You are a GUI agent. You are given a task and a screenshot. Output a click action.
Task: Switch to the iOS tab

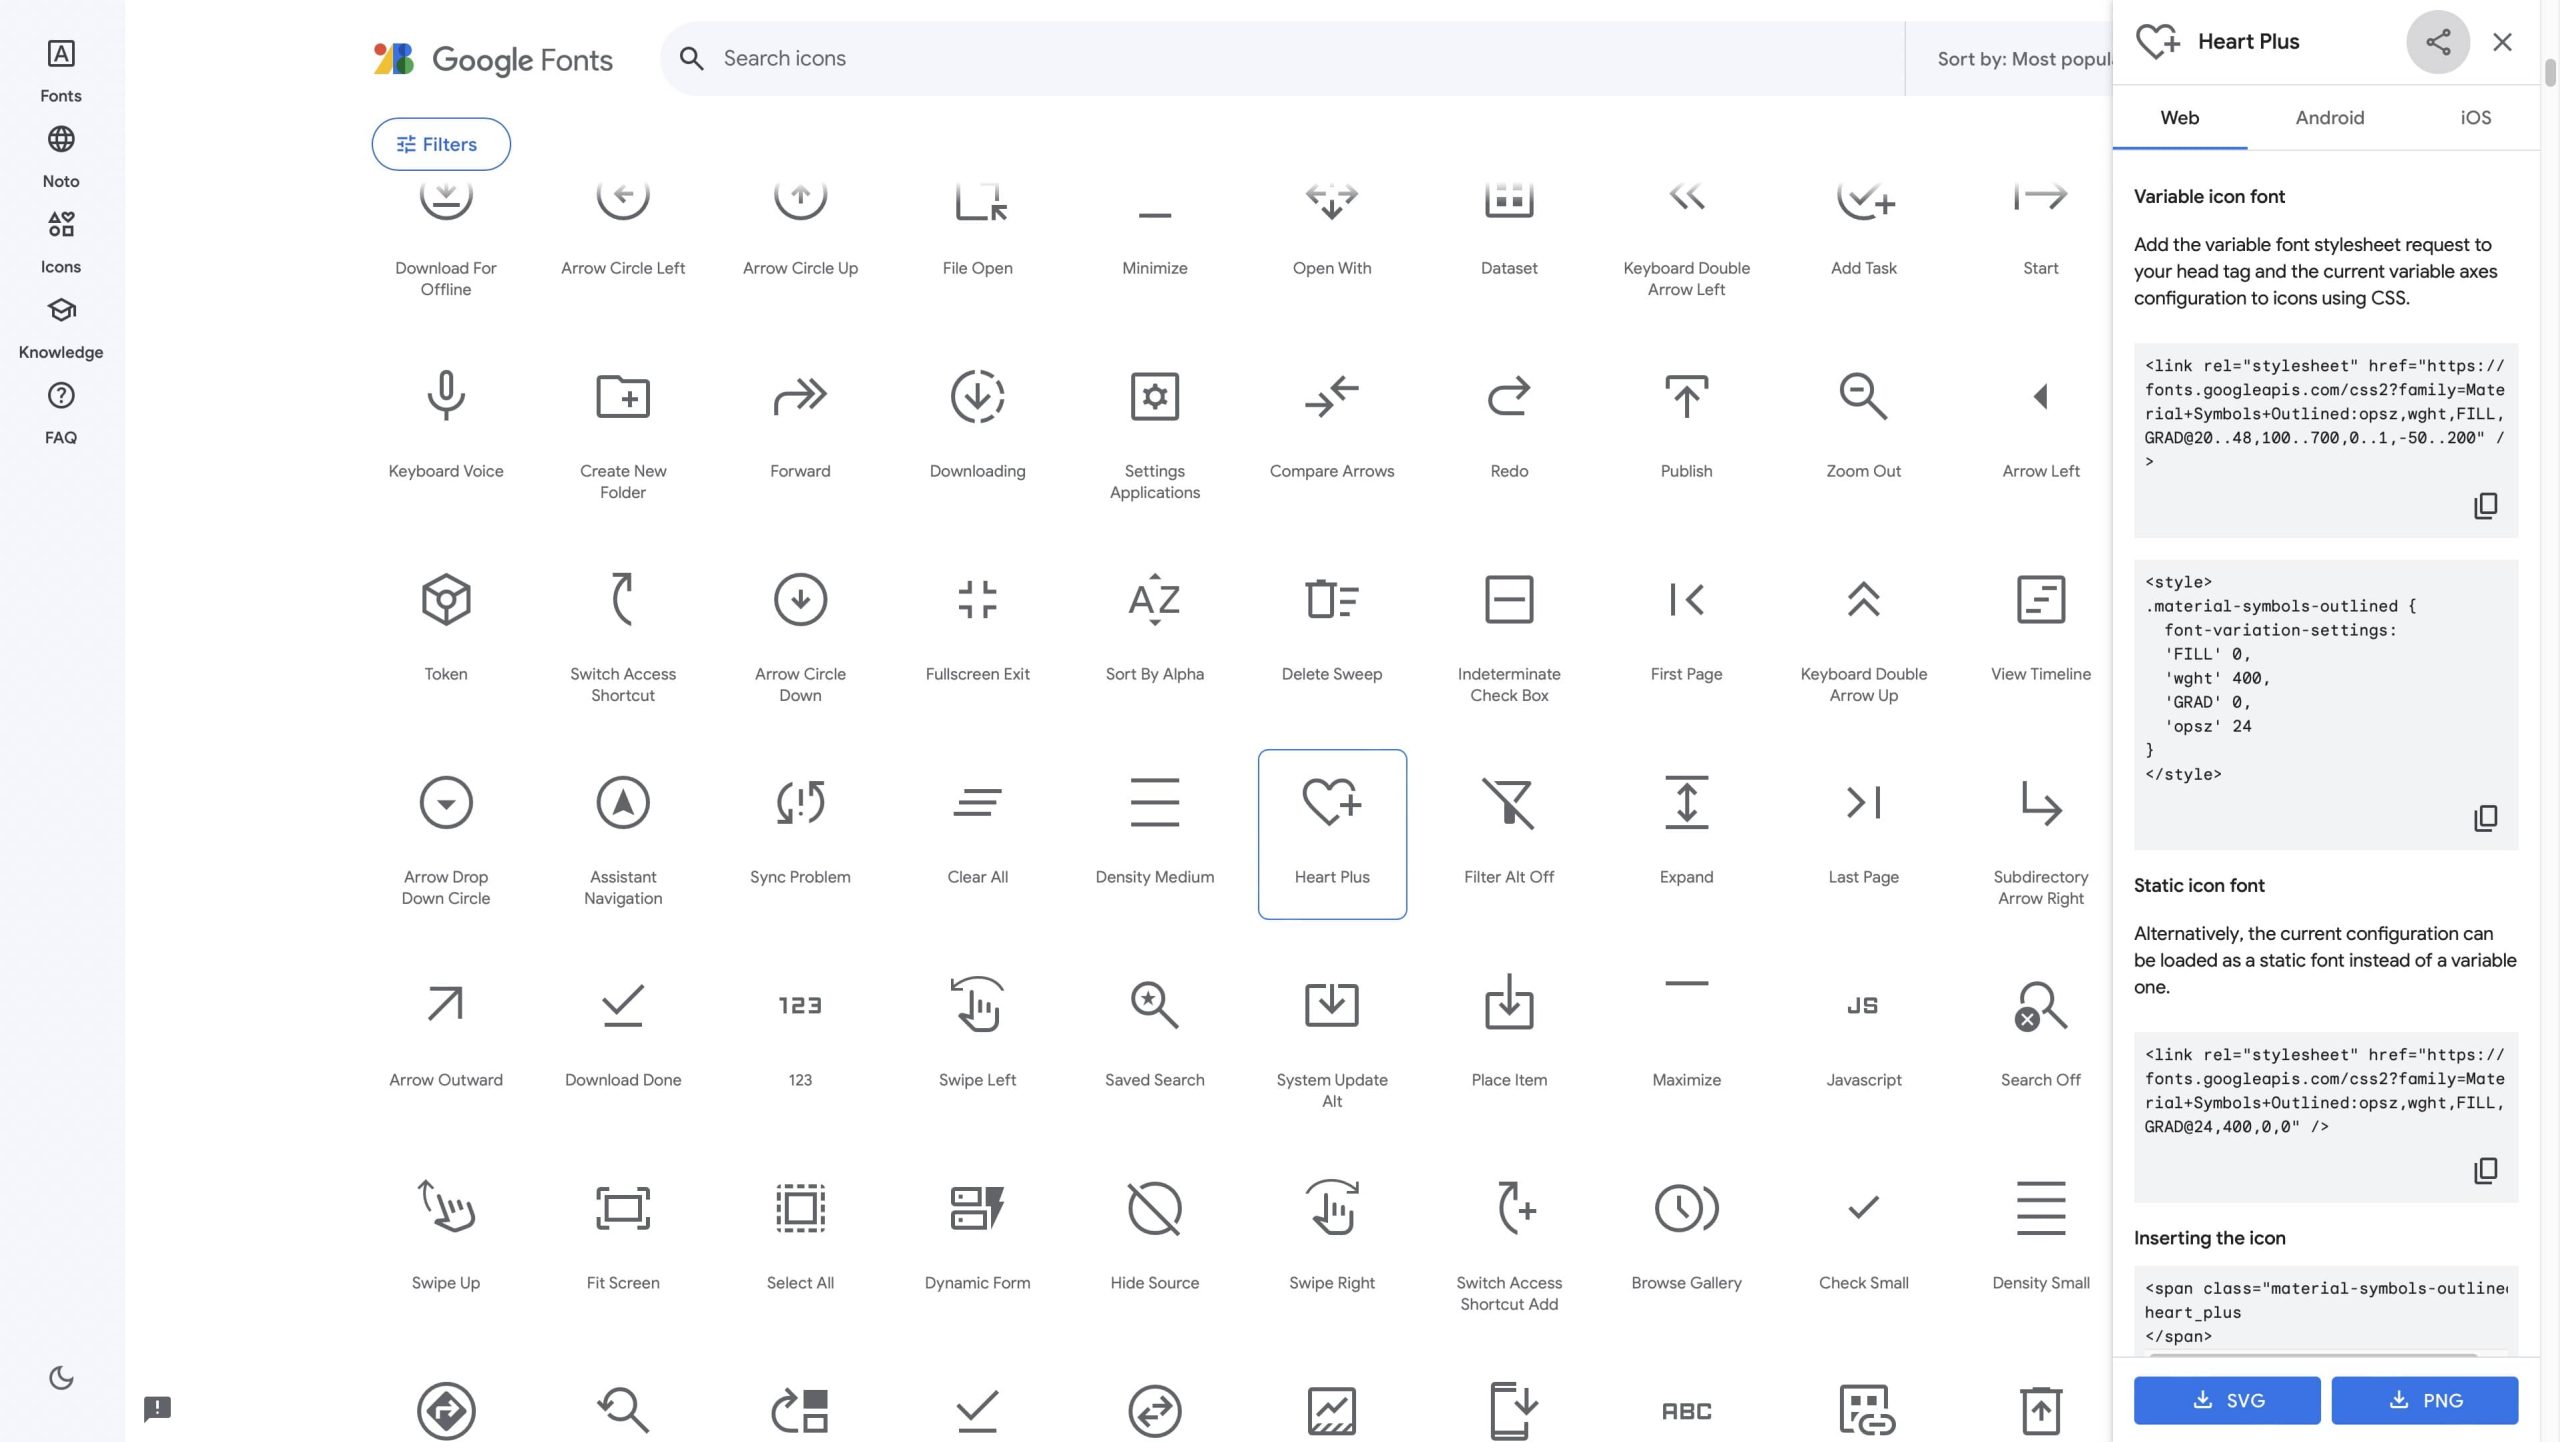pyautogui.click(x=2475, y=118)
